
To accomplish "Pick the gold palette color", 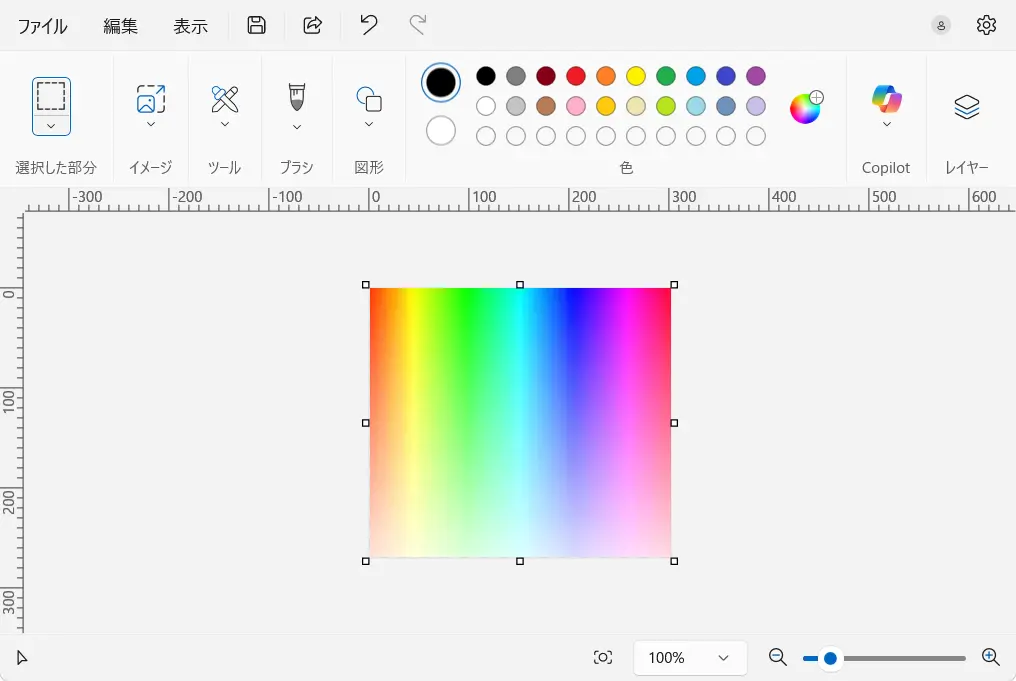I will click(x=606, y=106).
